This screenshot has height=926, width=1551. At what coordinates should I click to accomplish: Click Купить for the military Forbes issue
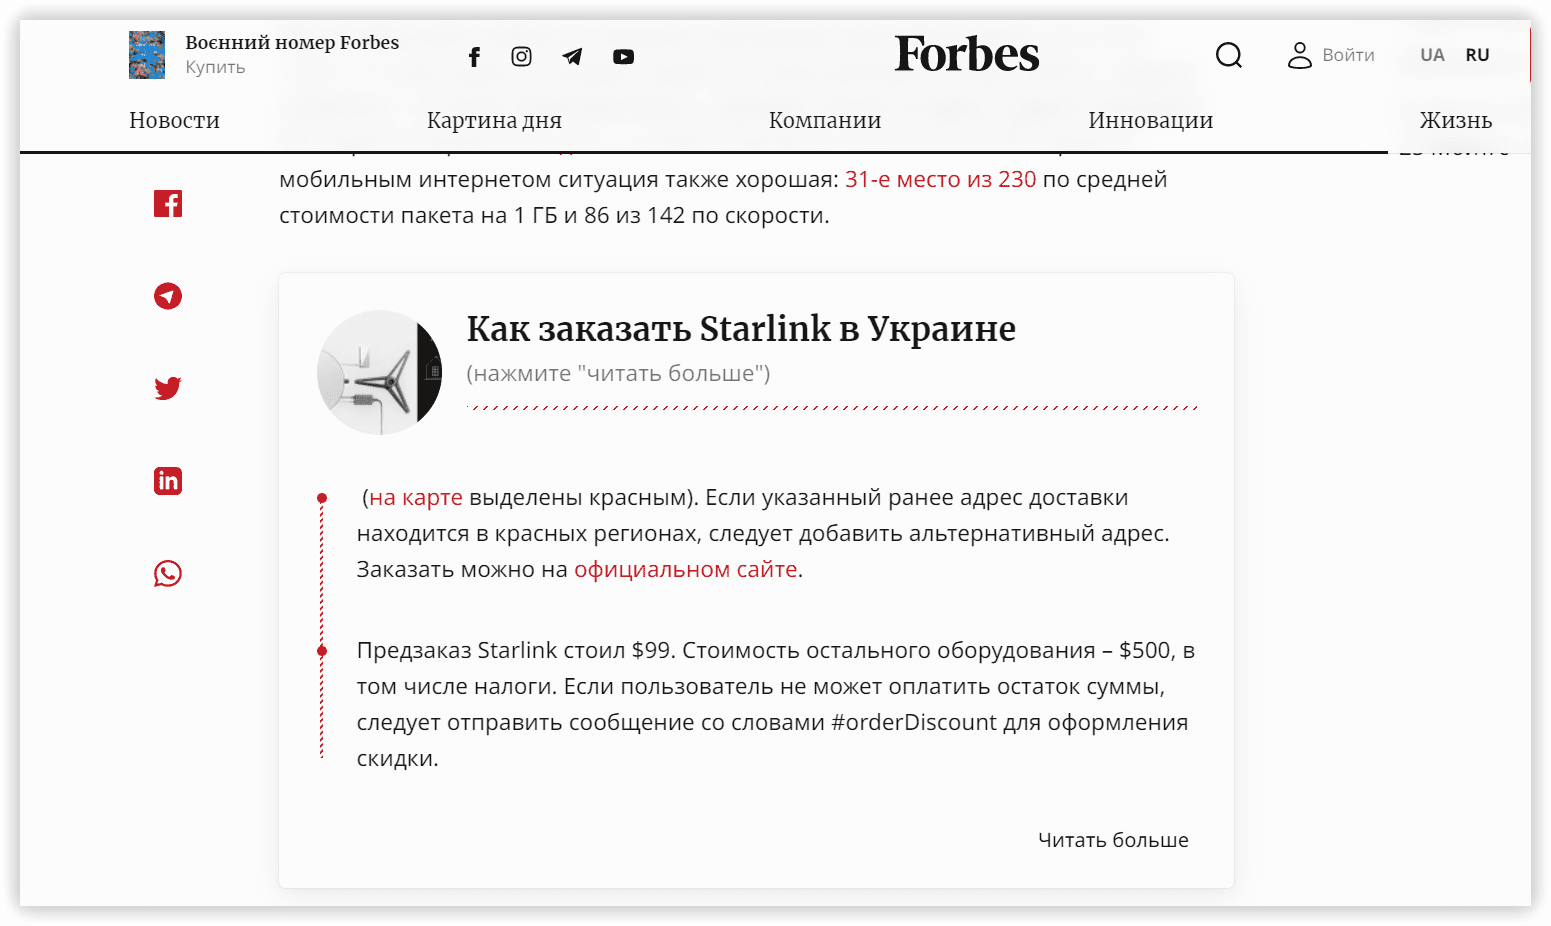click(214, 67)
